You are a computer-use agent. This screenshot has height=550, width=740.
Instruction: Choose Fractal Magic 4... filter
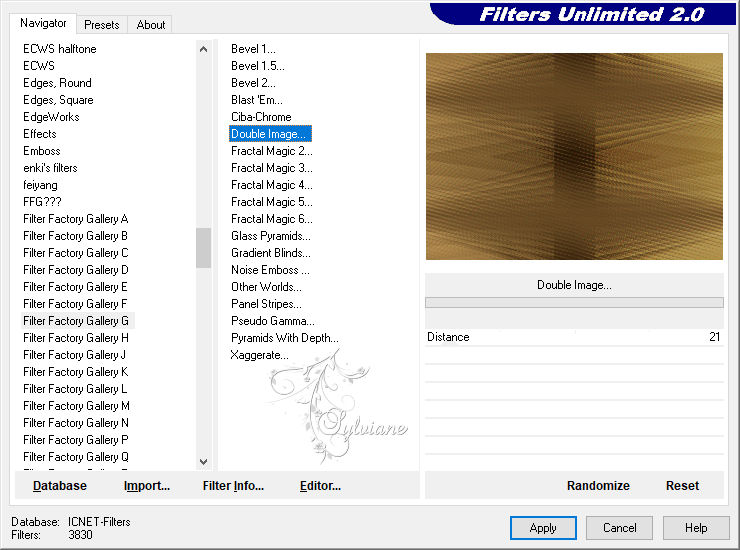(272, 185)
